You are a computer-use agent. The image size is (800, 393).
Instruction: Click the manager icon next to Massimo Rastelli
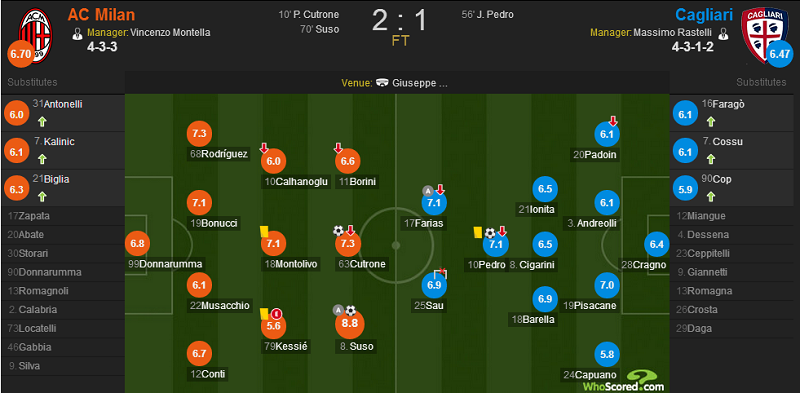pos(723,34)
